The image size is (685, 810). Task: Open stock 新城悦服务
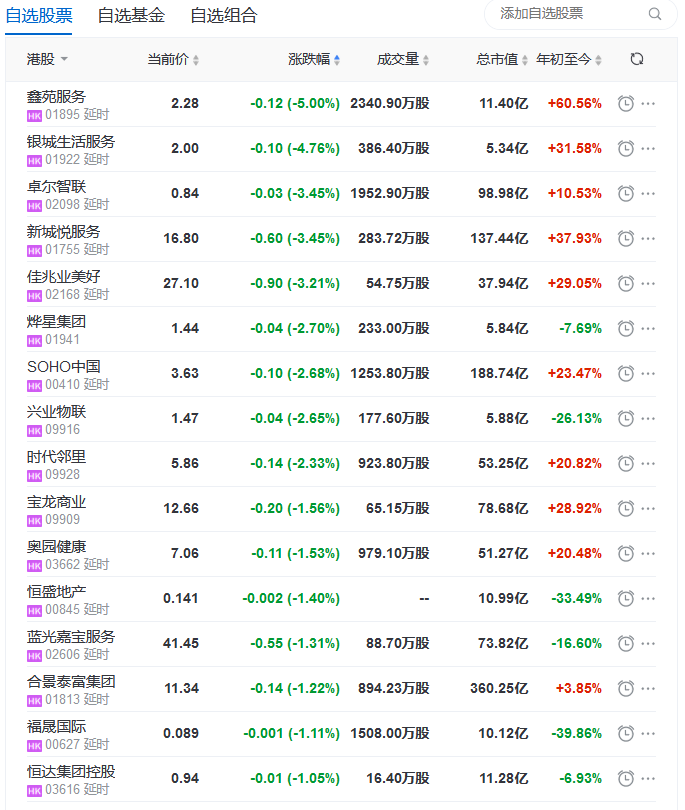64,231
